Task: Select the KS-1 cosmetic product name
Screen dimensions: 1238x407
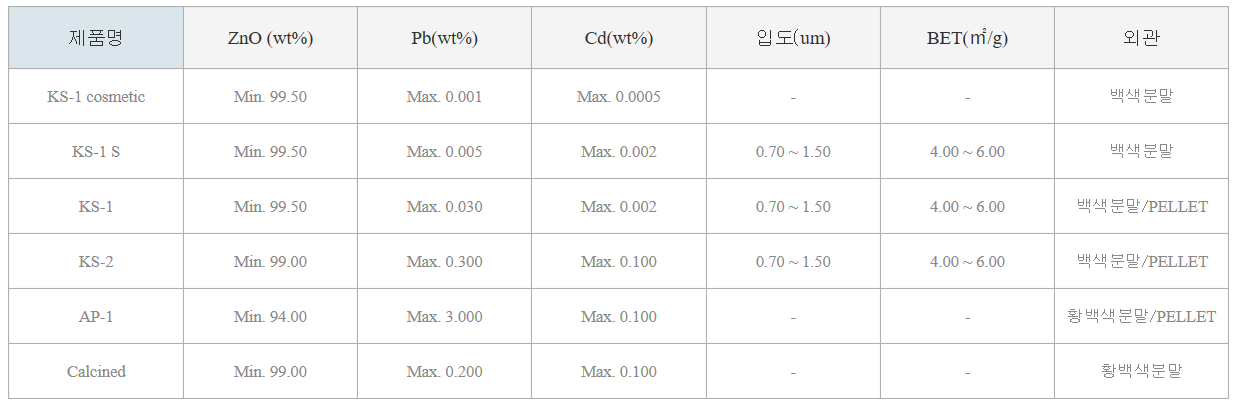Action: click(x=96, y=97)
